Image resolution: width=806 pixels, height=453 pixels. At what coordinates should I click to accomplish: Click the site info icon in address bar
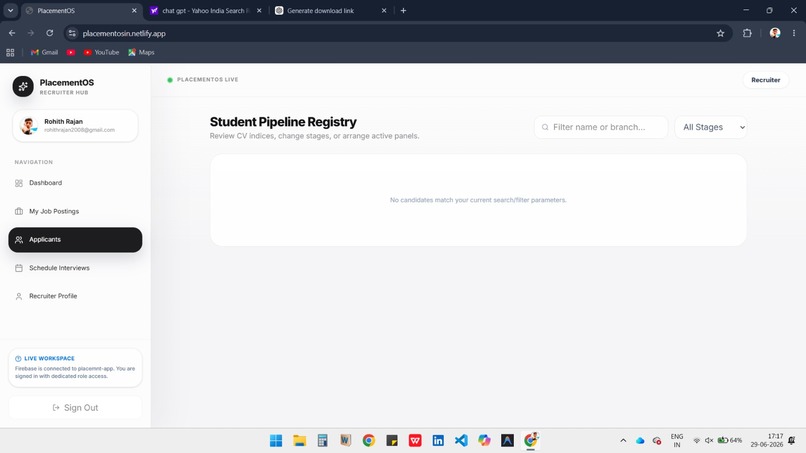(x=72, y=33)
